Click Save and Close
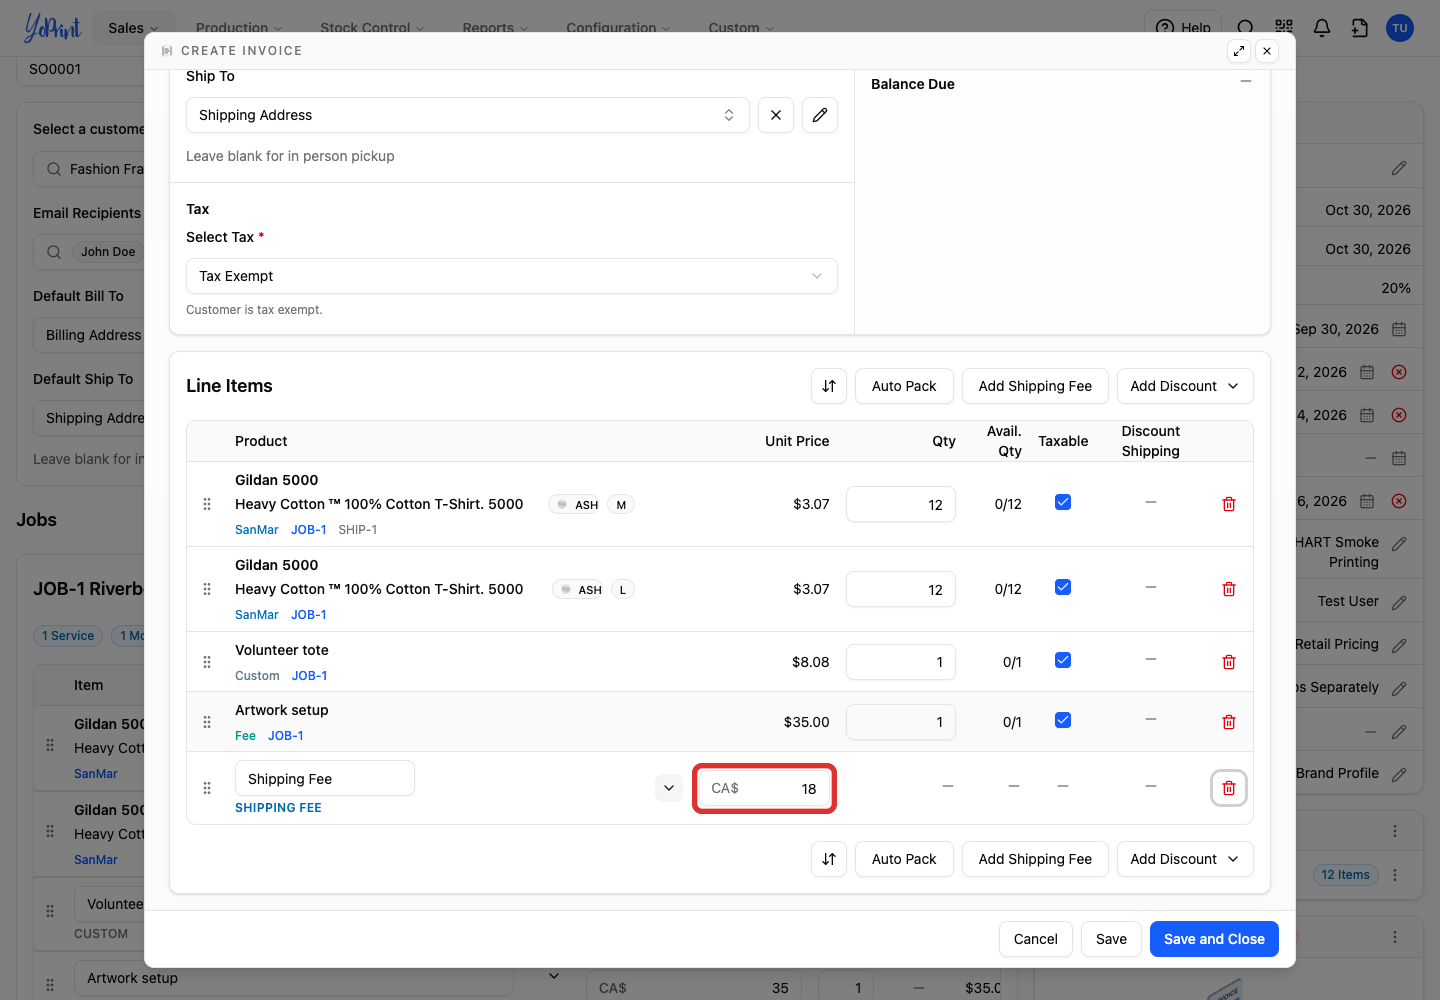 click(1214, 939)
